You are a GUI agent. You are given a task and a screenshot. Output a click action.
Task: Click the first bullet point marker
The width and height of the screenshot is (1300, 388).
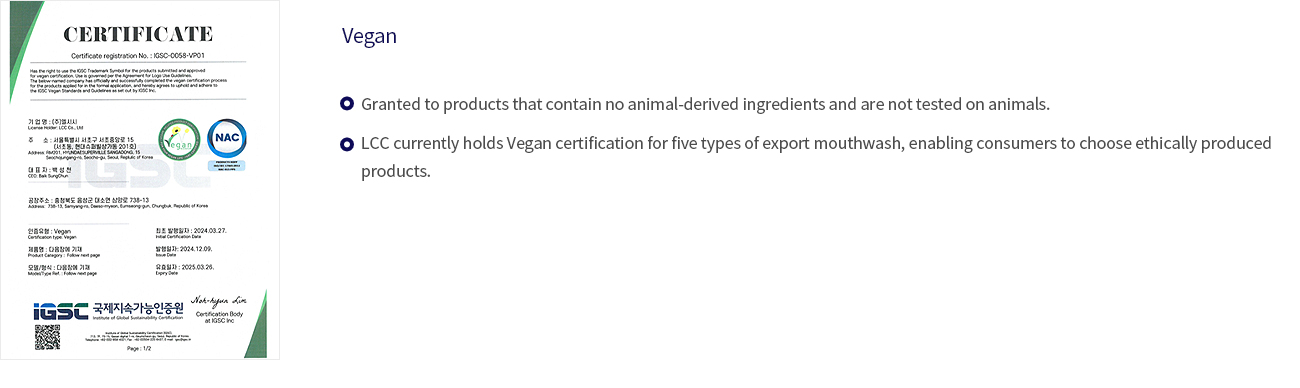click(346, 104)
